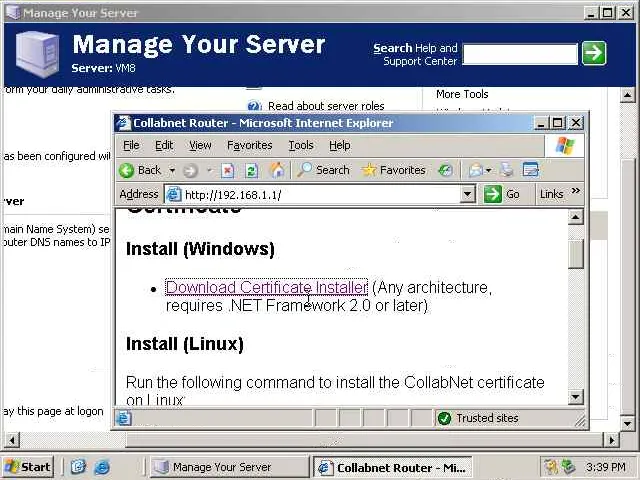Expand the address bar dropdown arrow

tap(468, 194)
